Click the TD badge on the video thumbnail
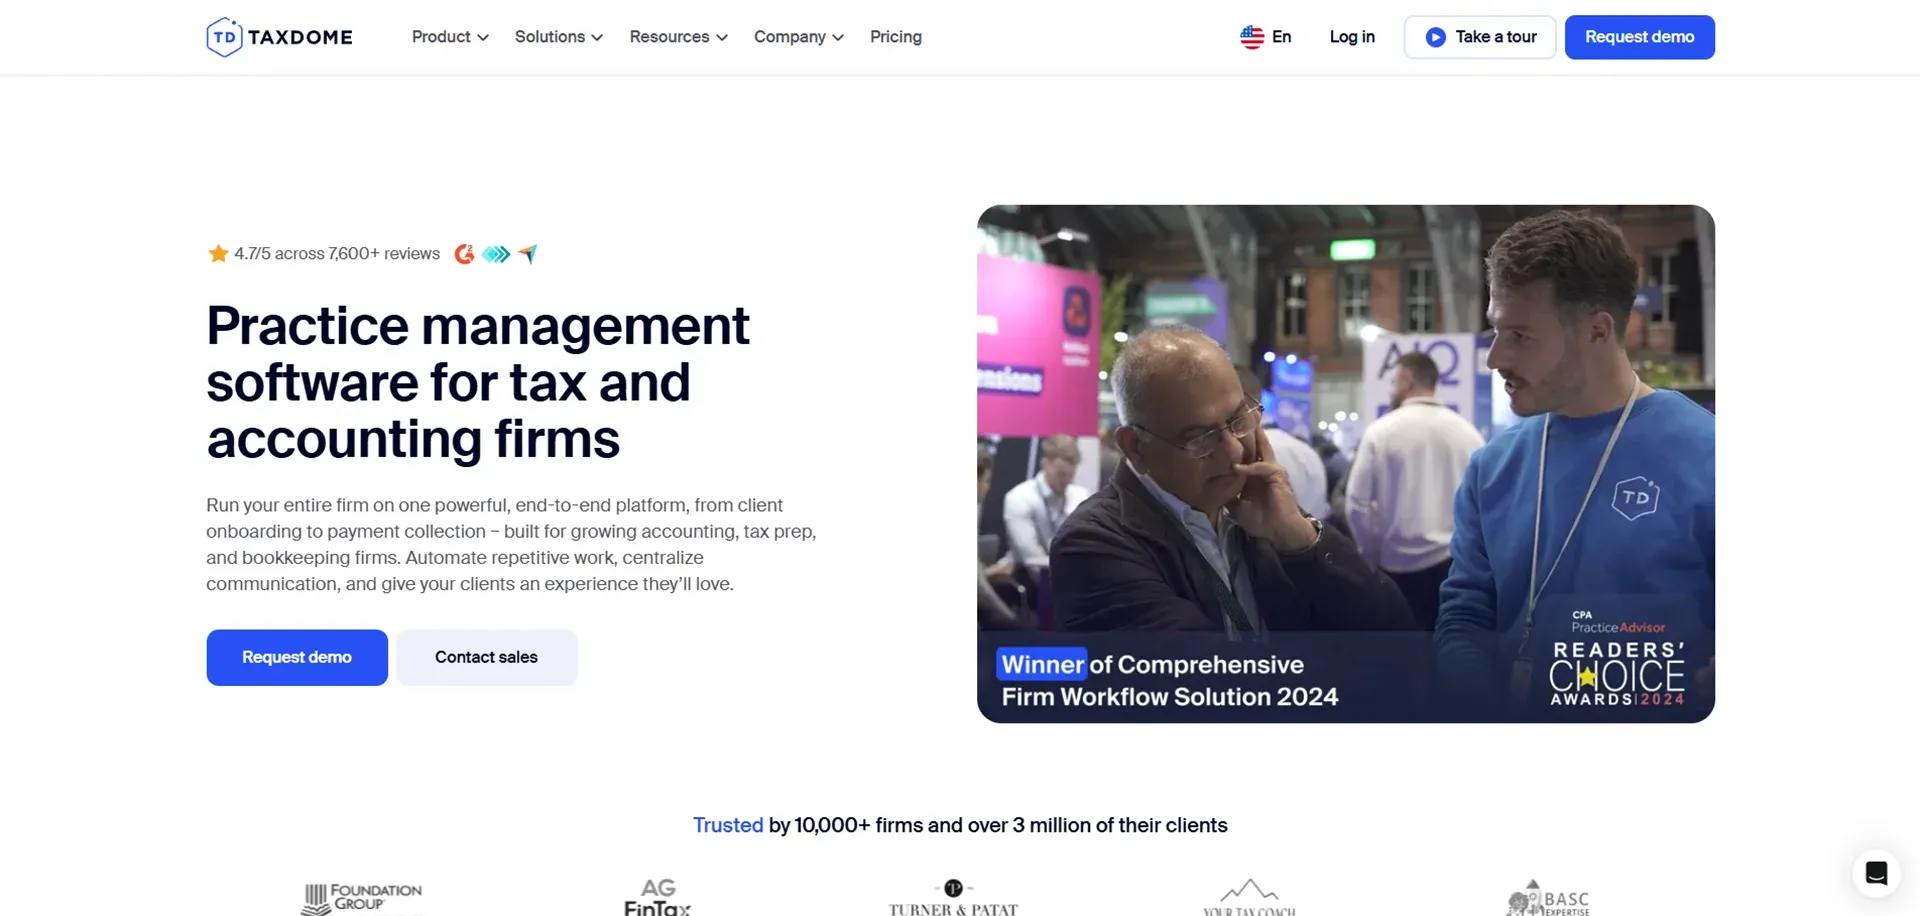Screen dimensions: 1920x916 point(1636,498)
